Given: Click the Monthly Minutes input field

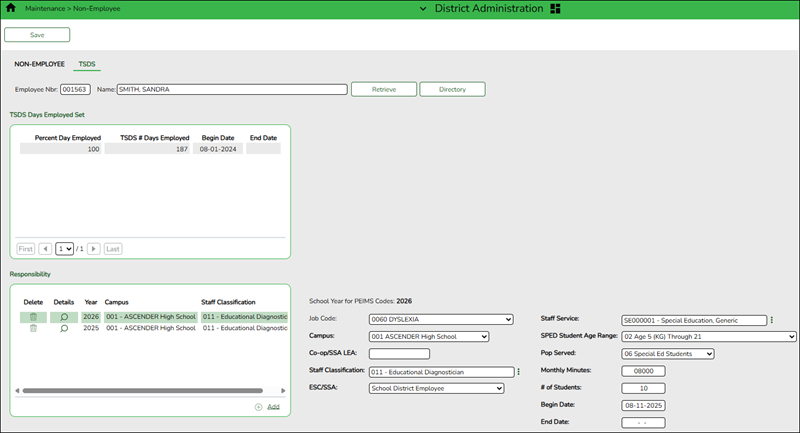Looking at the screenshot, I should pos(643,371).
